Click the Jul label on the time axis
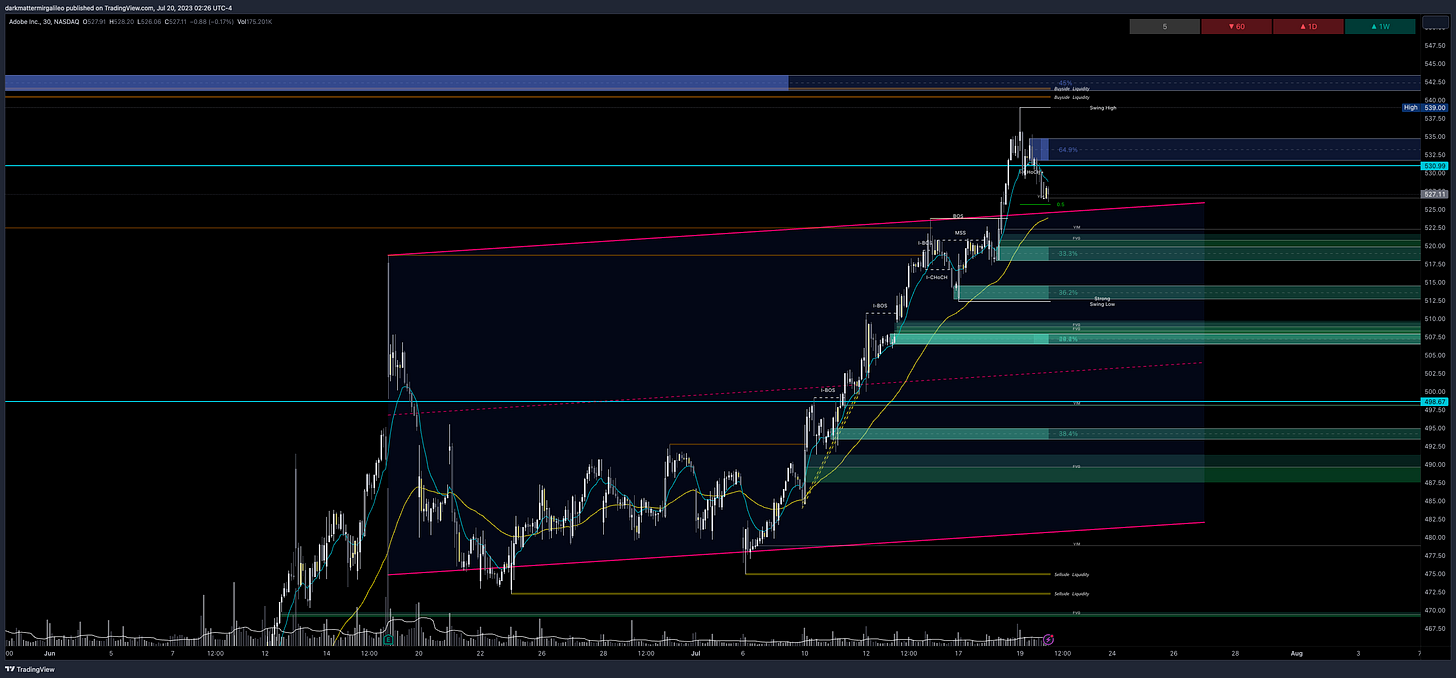The width and height of the screenshot is (1456, 678). [x=695, y=652]
